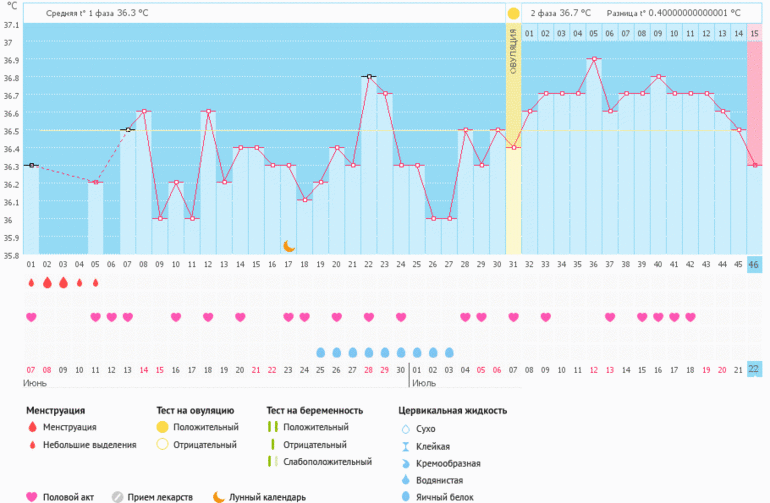Click the 36.9 temperature point on day 36
The image size is (770, 503).
(593, 59)
